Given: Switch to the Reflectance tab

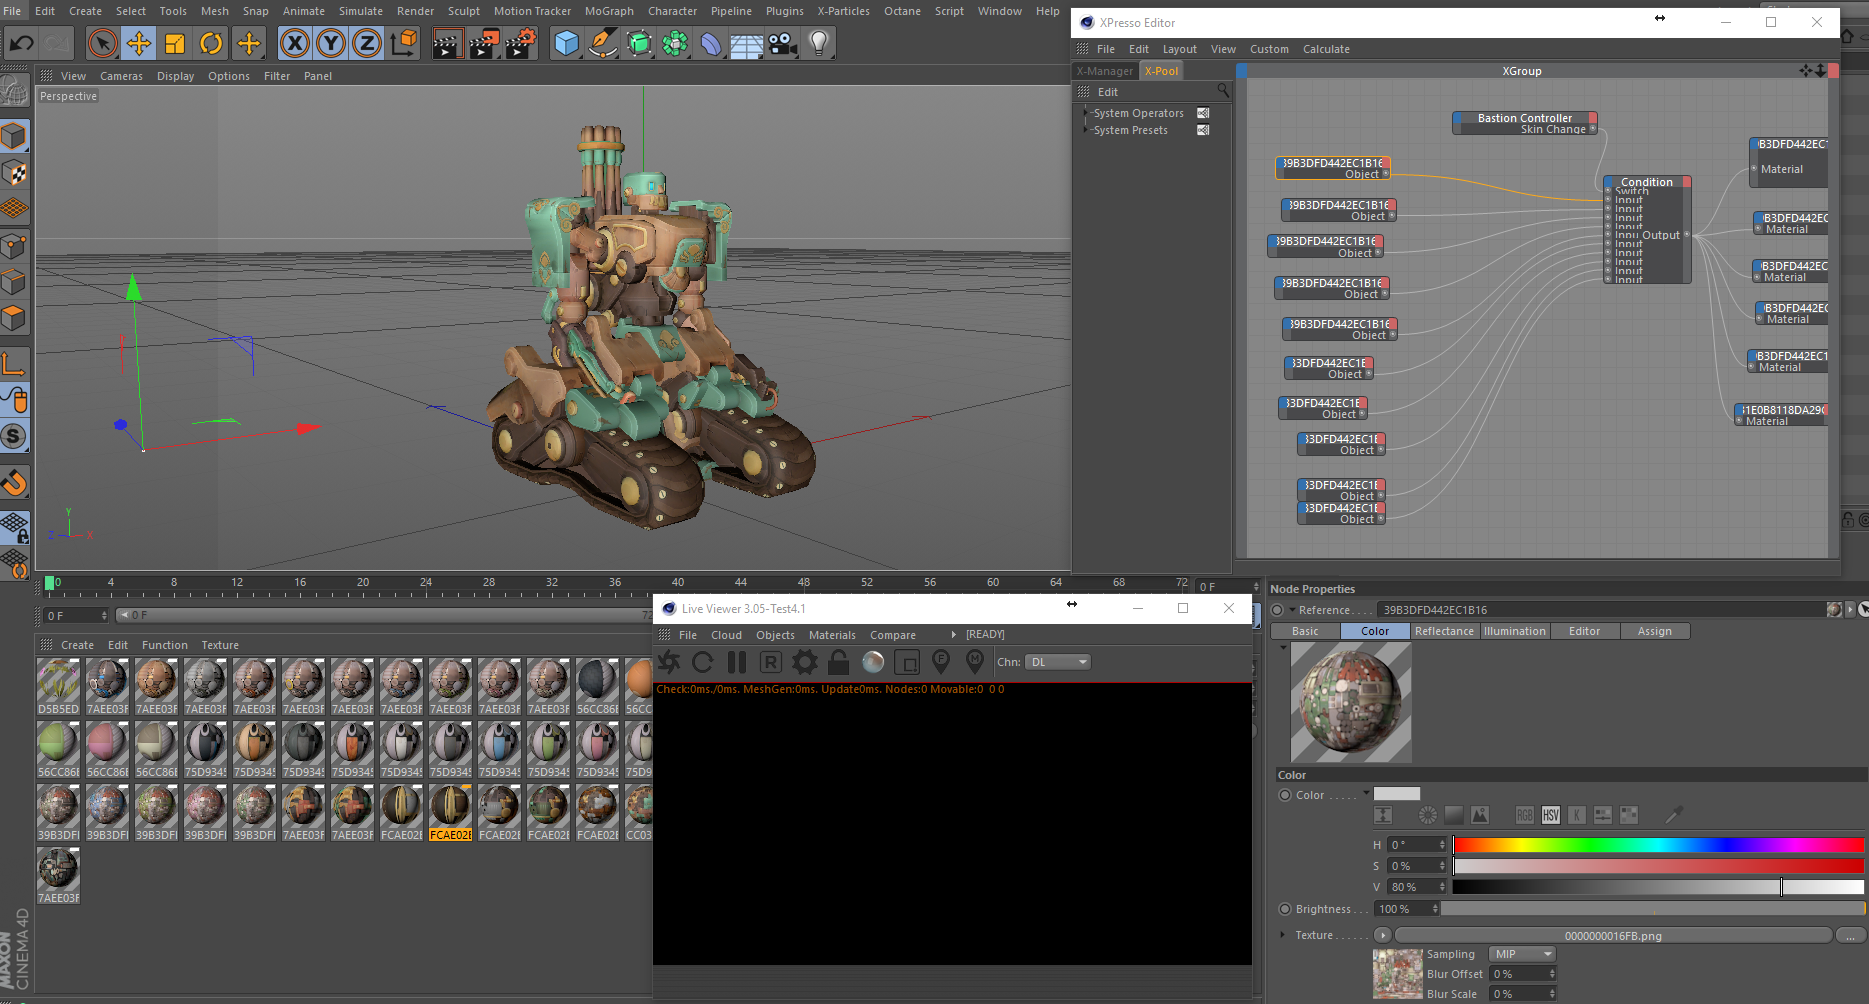Looking at the screenshot, I should [1444, 631].
